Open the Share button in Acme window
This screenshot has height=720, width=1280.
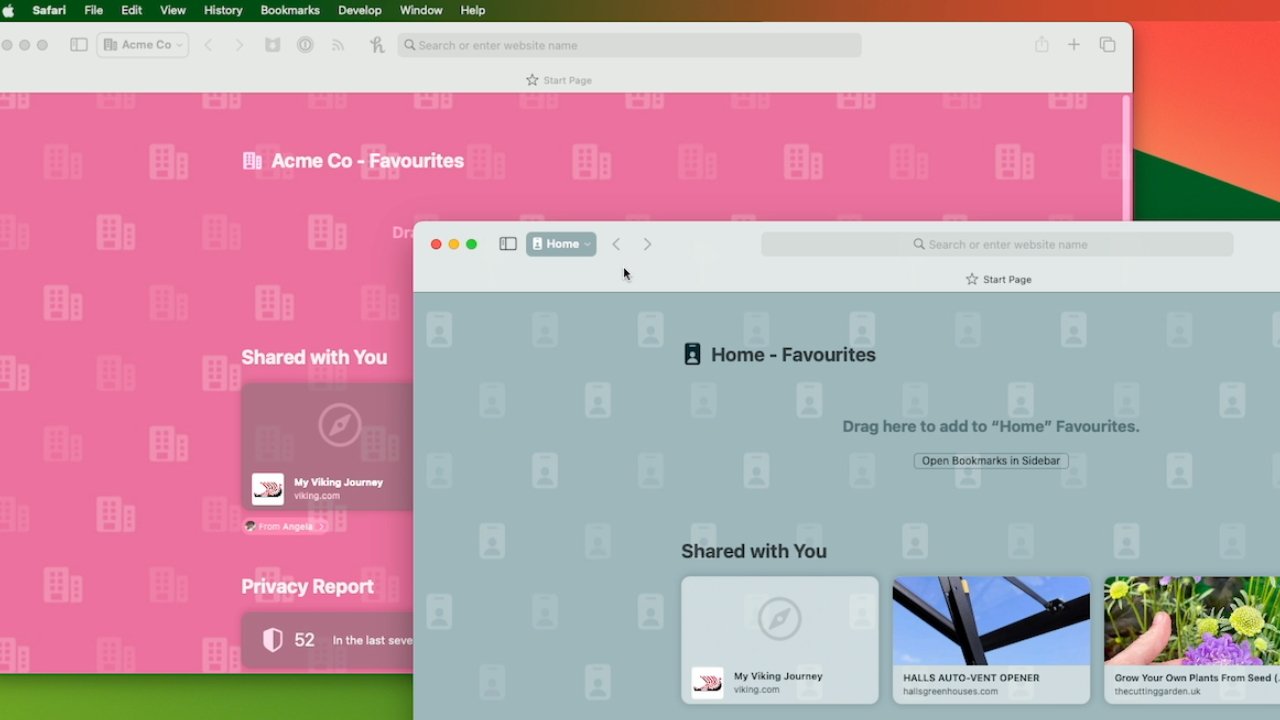point(1041,45)
